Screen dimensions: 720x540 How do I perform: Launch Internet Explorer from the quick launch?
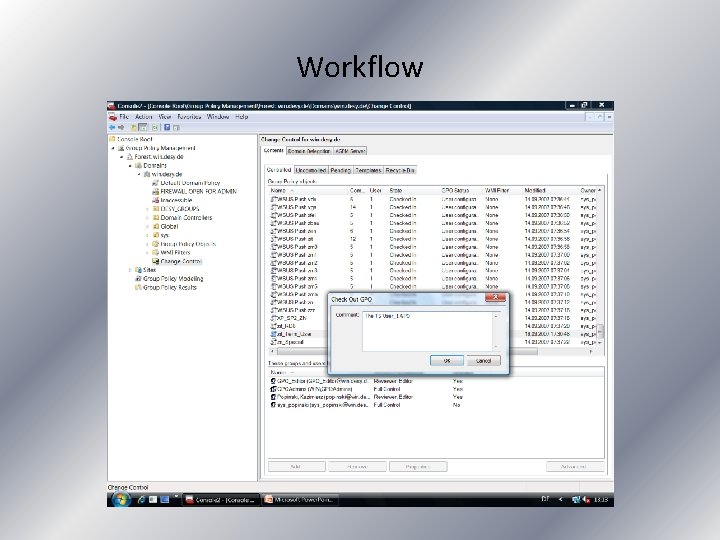point(141,499)
